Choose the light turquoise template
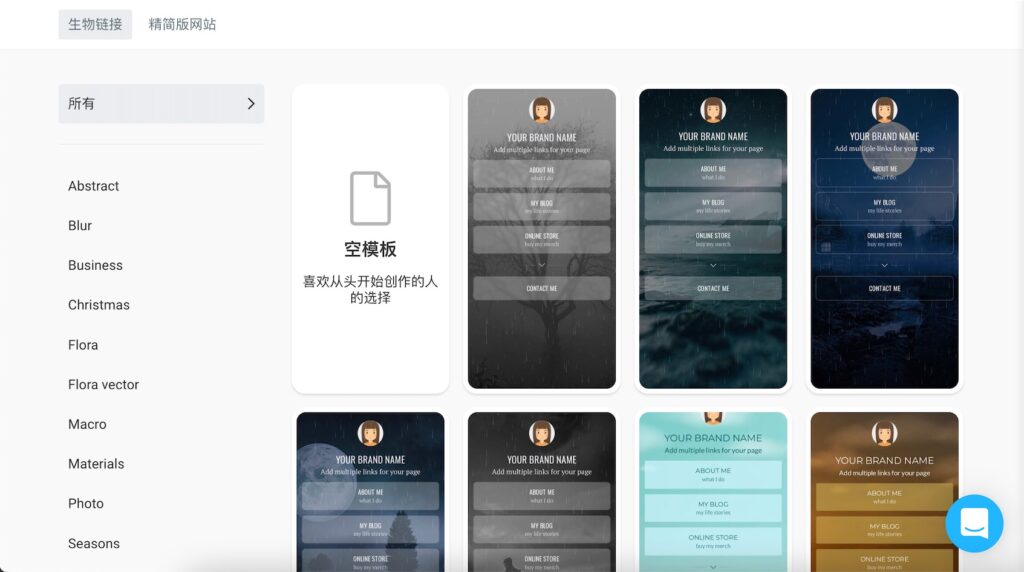The width and height of the screenshot is (1024, 572). click(713, 492)
